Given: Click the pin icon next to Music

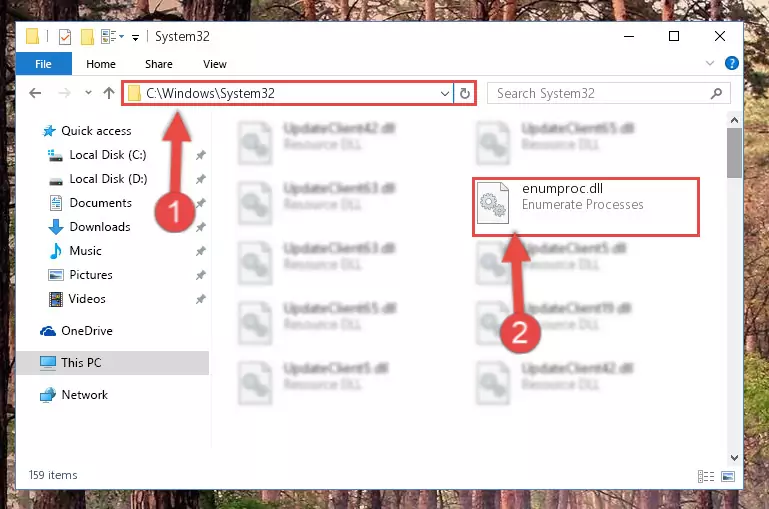Looking at the screenshot, I should tap(200, 252).
